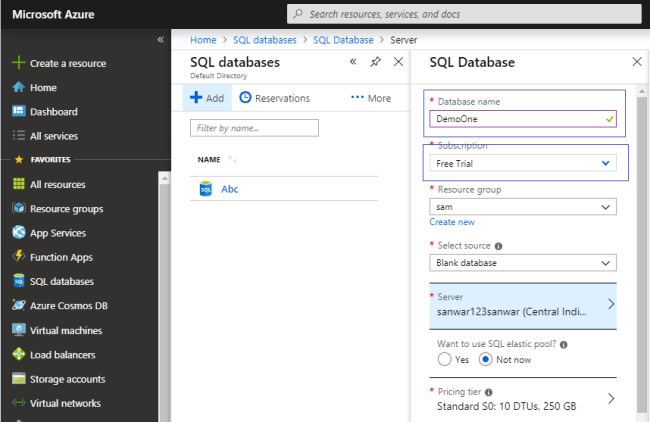Image resolution: width=650 pixels, height=422 pixels.
Task: Go to App Services
Action: pos(58,233)
